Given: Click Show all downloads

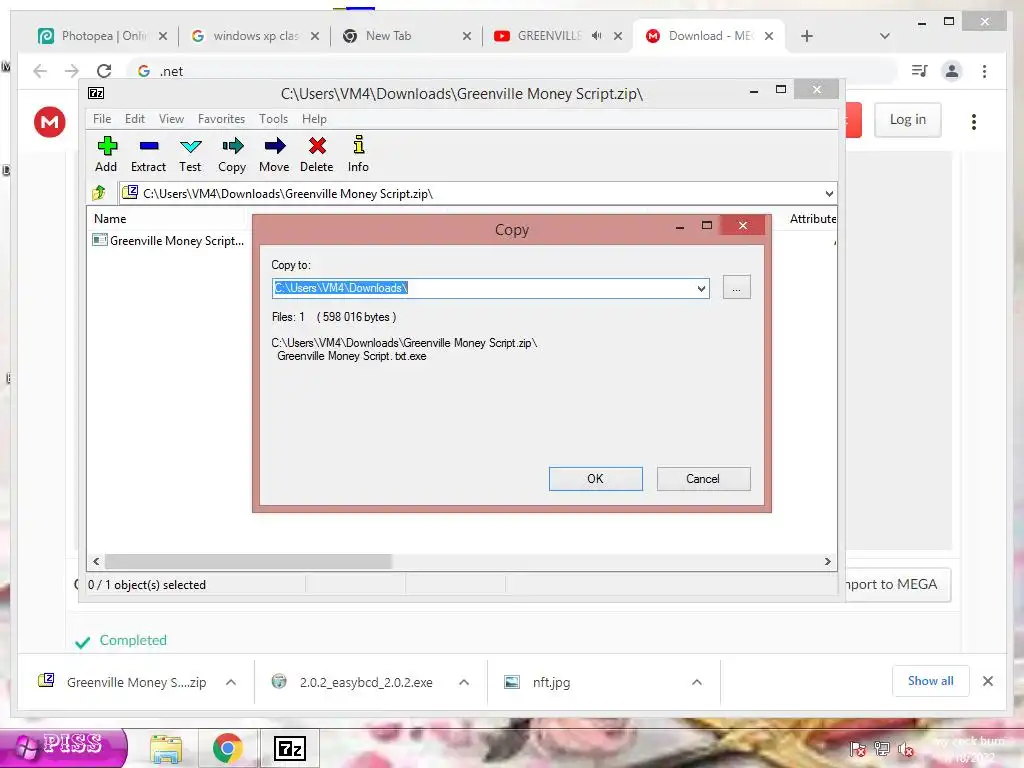Looking at the screenshot, I should click(x=930, y=681).
